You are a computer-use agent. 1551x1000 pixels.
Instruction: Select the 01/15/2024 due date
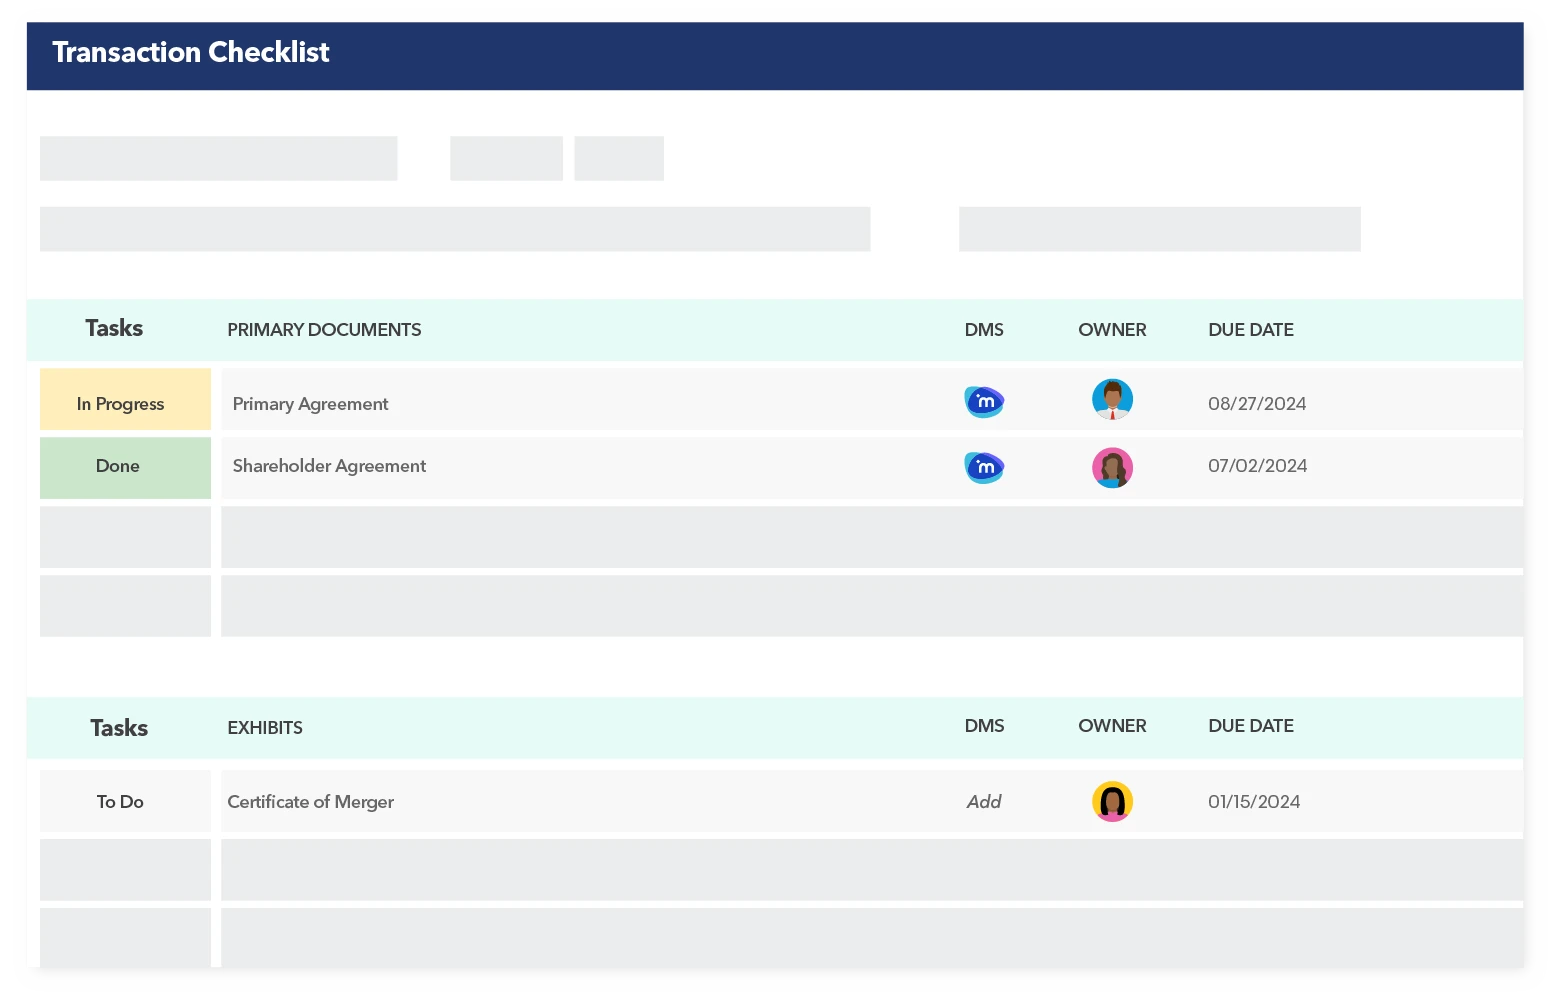point(1254,802)
